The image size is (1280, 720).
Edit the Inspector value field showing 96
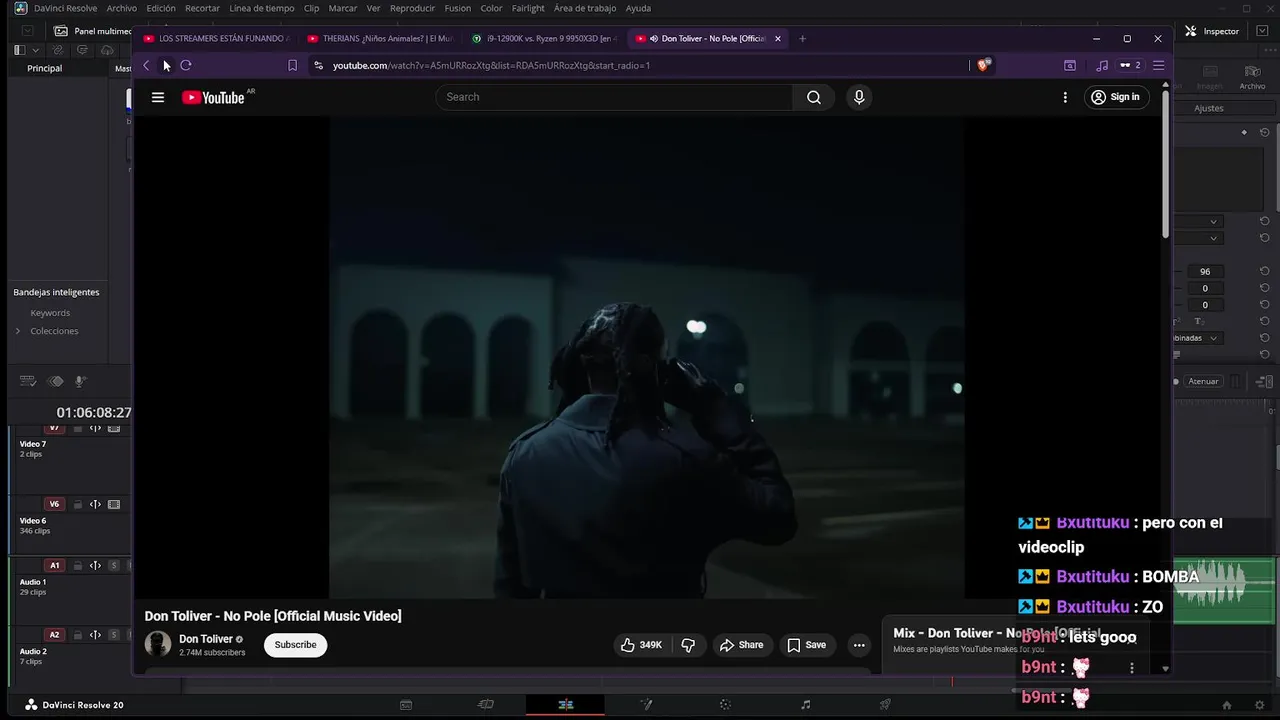coord(1205,271)
